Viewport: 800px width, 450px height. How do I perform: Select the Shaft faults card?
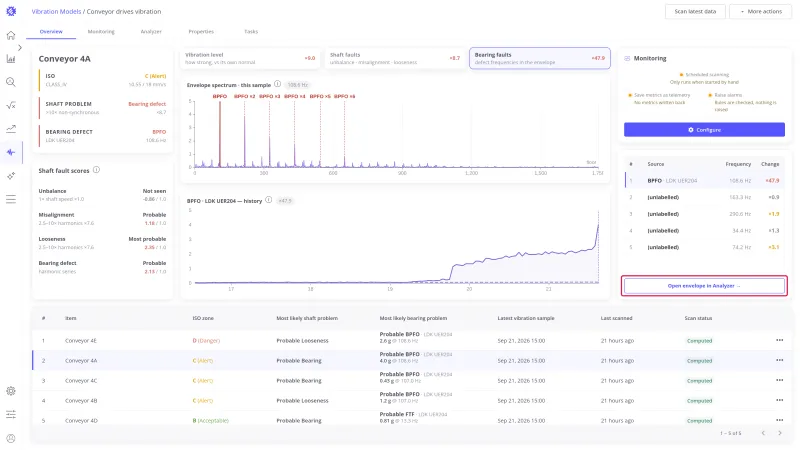click(394, 58)
